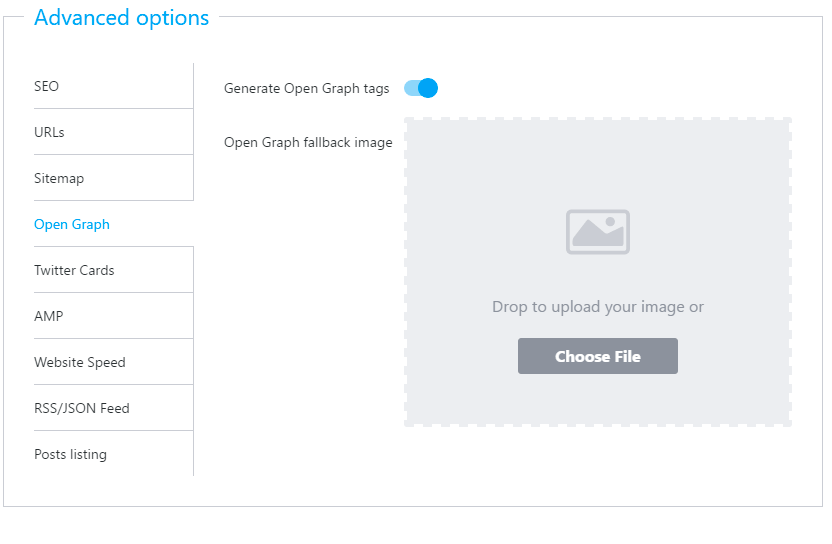Viewport: 832px width, 544px height.
Task: Click the Generate Open Graph tags label
Action: [307, 88]
